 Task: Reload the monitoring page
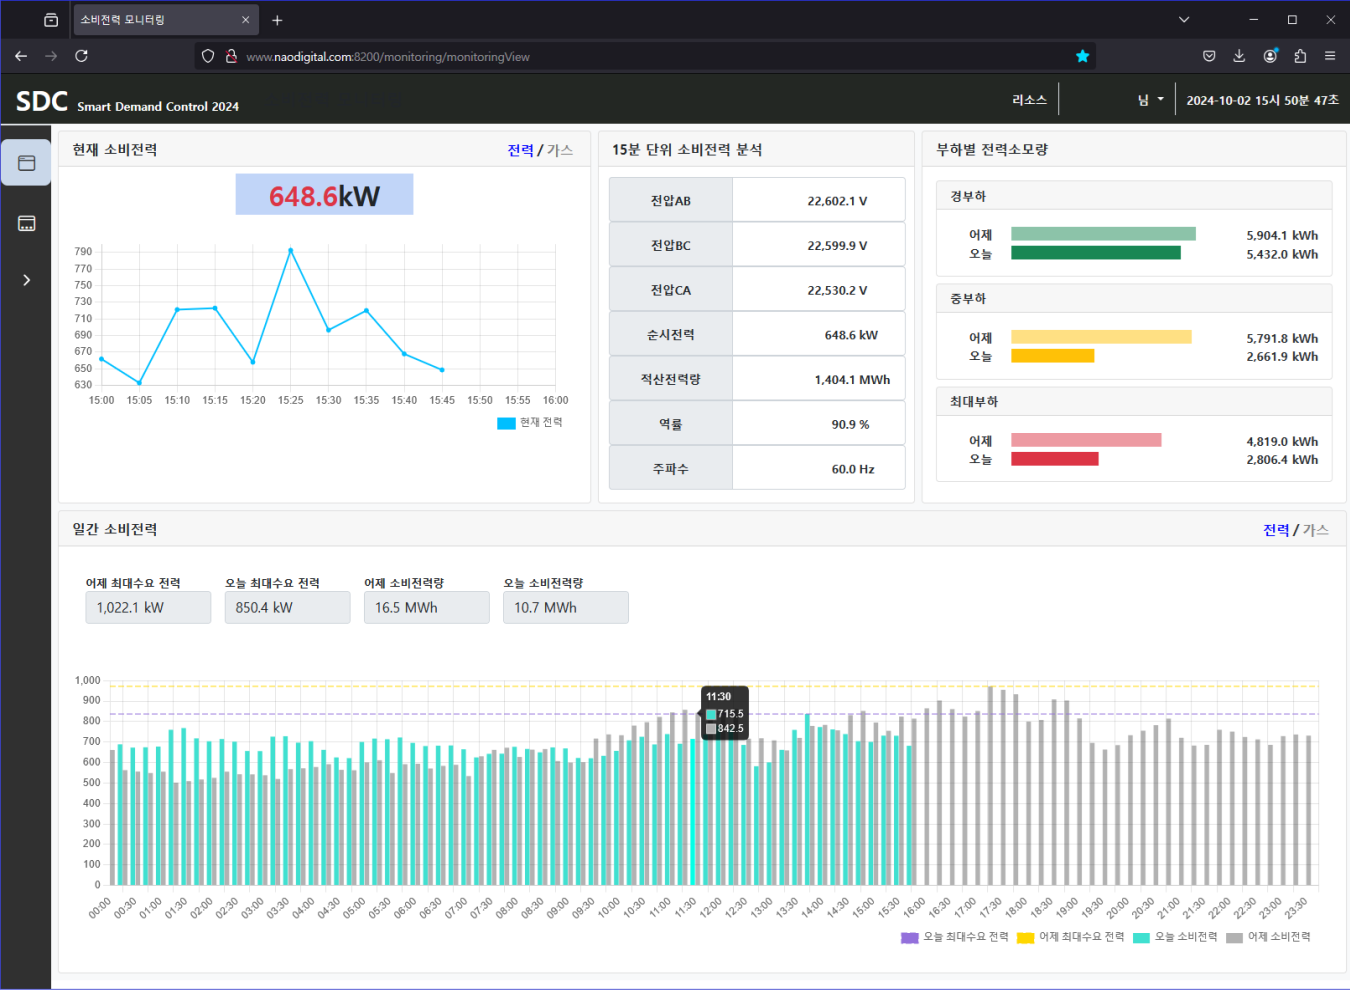click(x=81, y=56)
